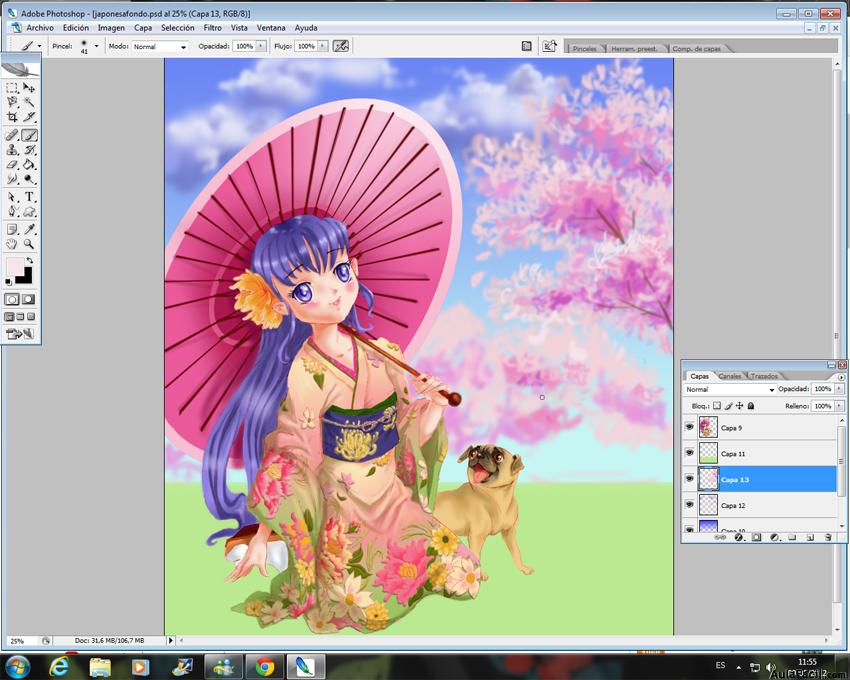Image resolution: width=850 pixels, height=680 pixels.
Task: Select the Polygonal Lasso tool
Action: coord(12,102)
